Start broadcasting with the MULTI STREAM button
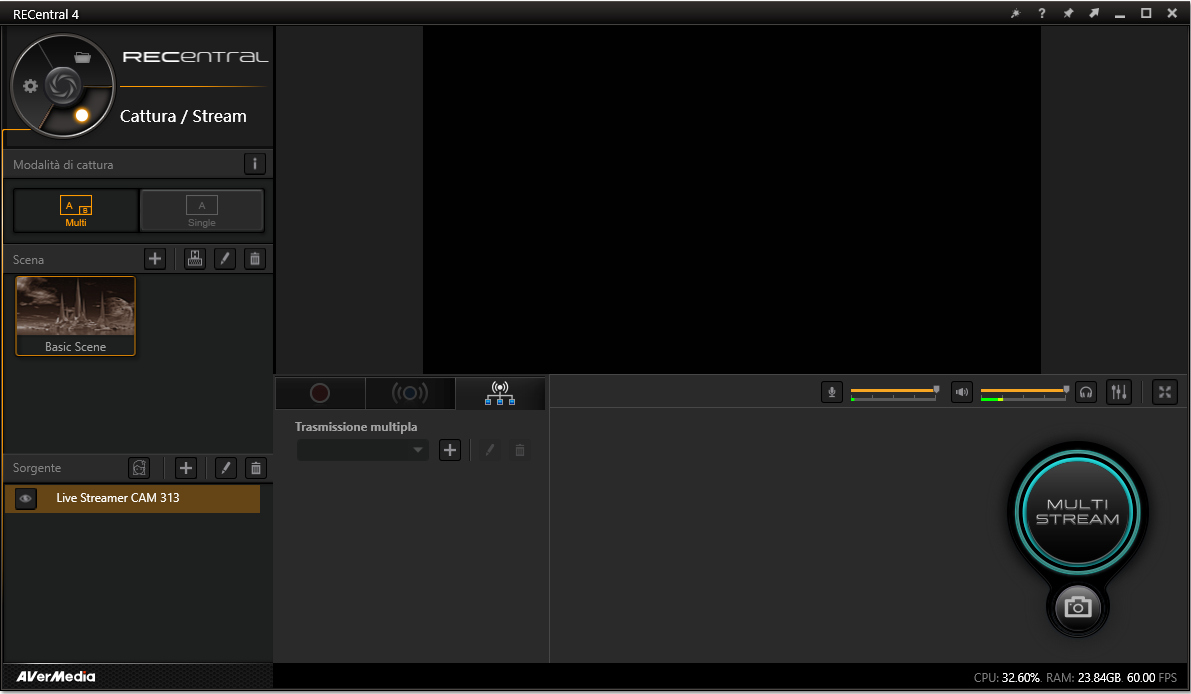1191x694 pixels. click(x=1078, y=511)
